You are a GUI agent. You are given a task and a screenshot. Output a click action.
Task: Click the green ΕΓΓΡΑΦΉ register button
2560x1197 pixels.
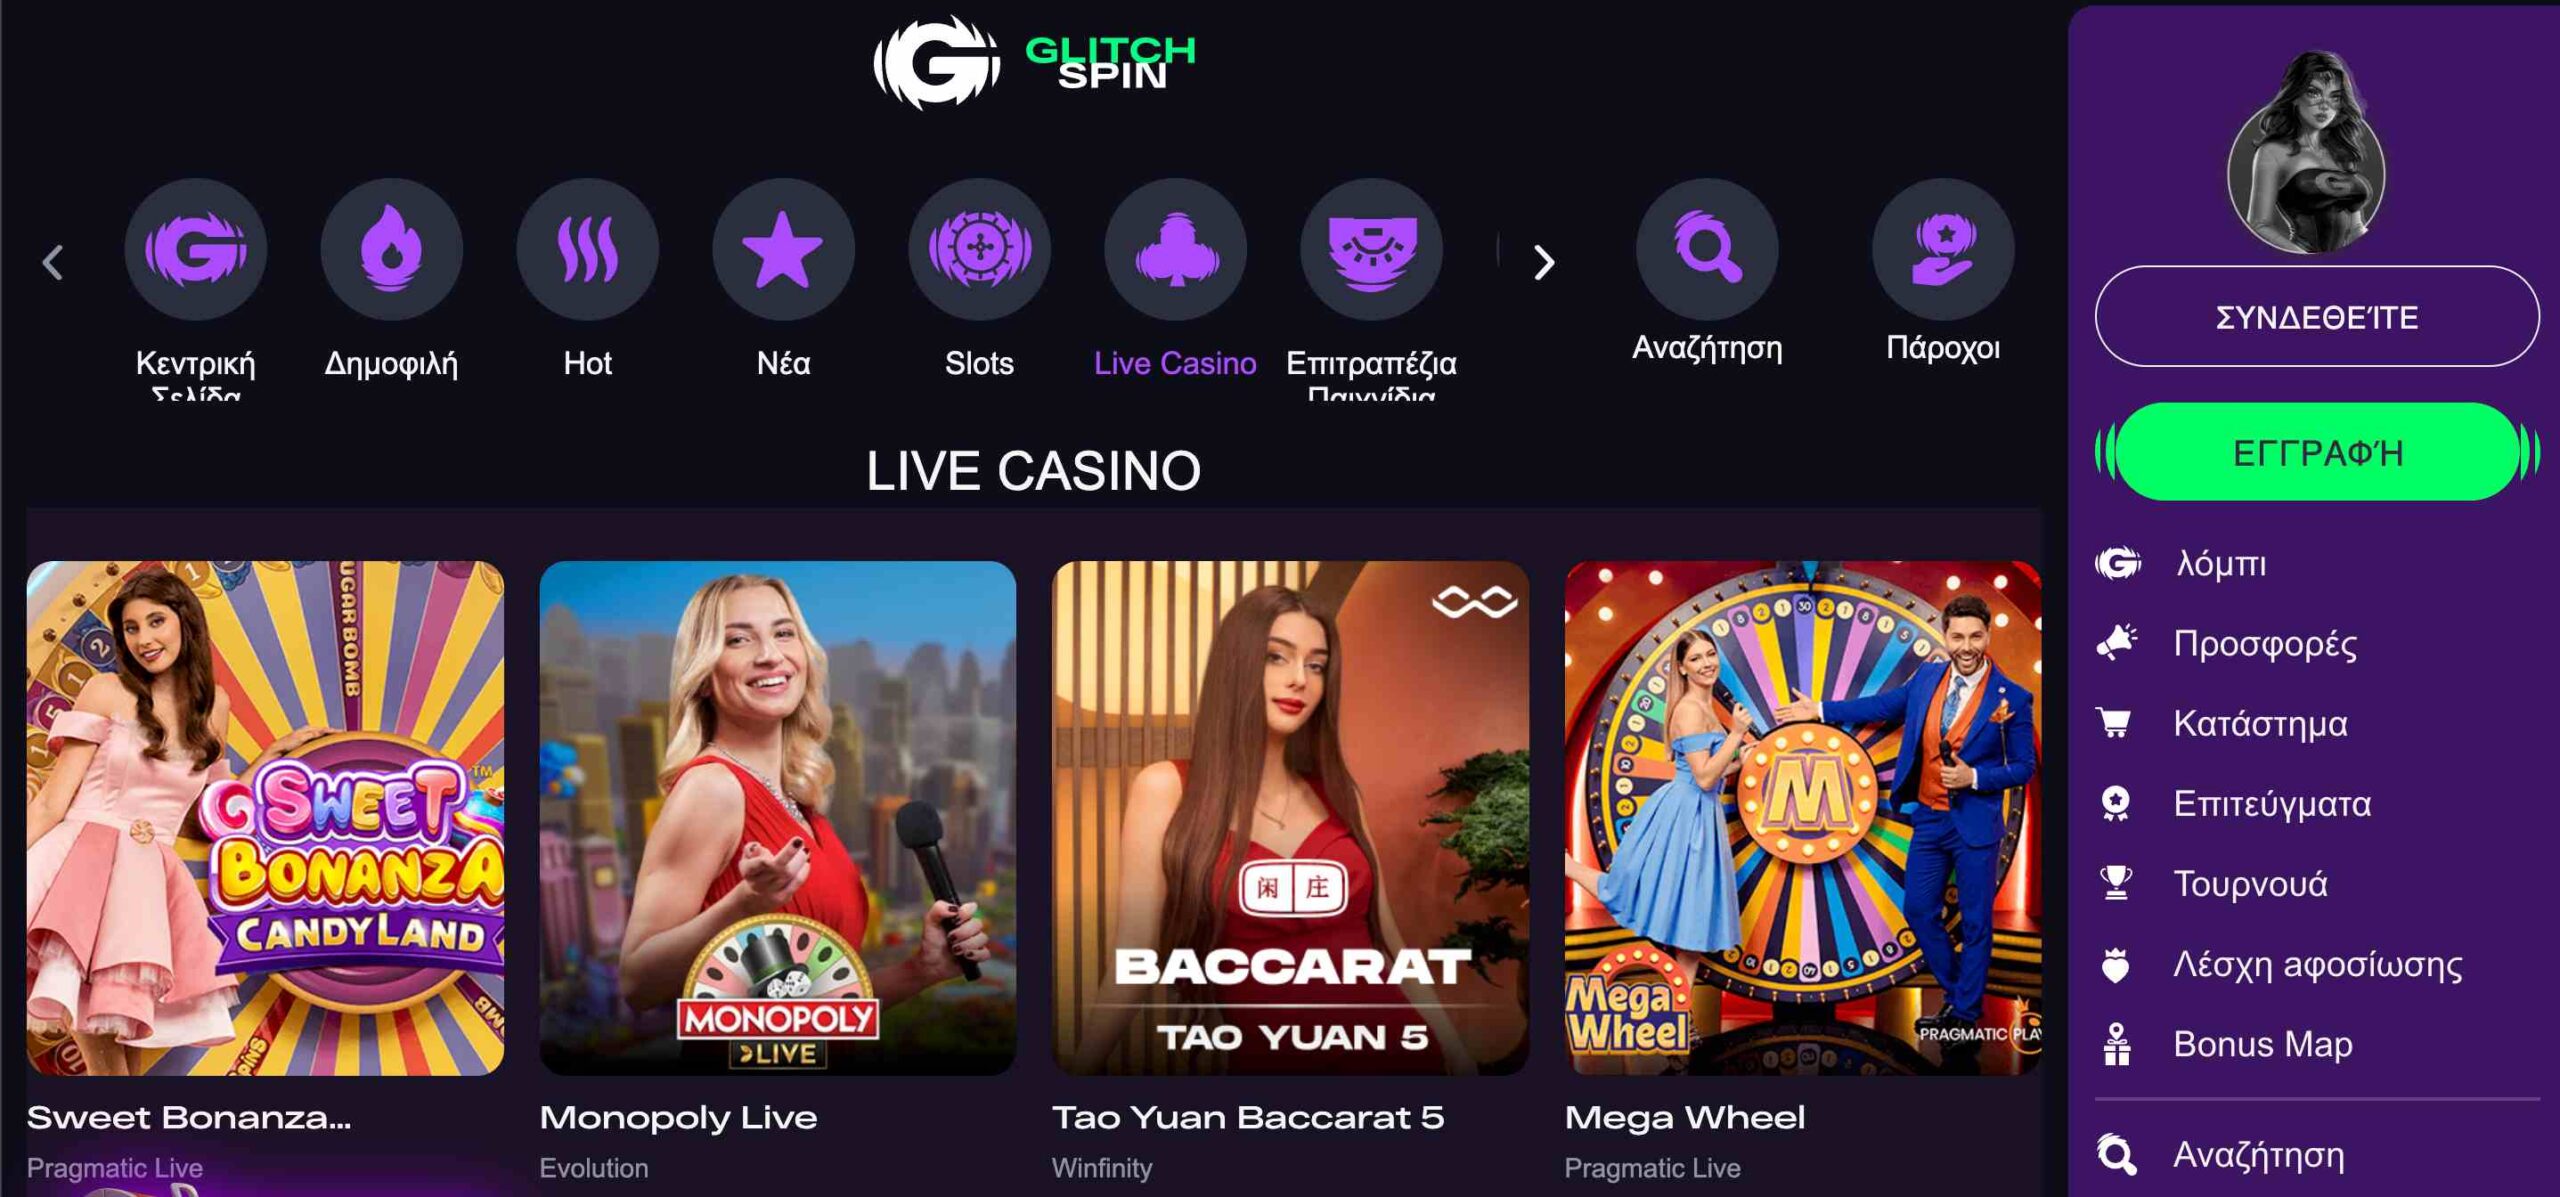point(2316,452)
